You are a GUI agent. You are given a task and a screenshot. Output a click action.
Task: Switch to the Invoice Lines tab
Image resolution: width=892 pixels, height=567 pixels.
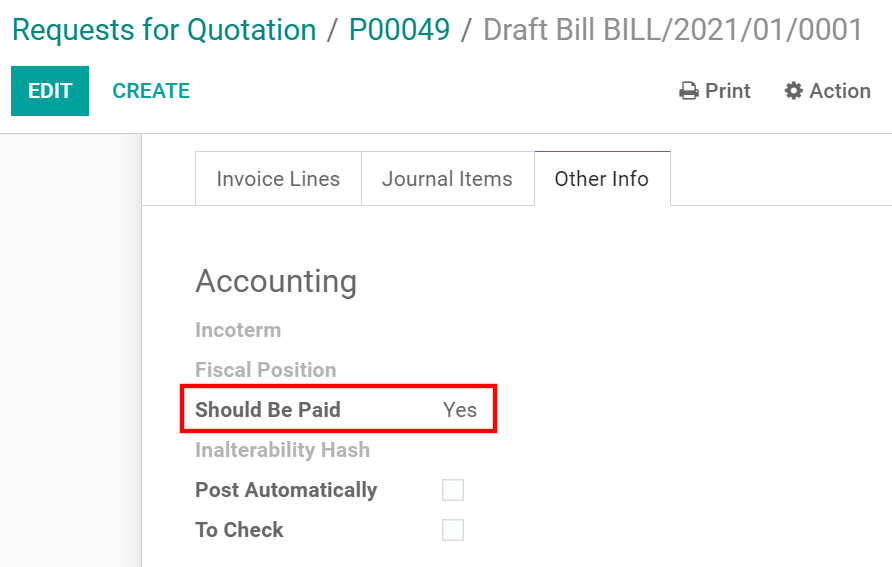tap(278, 179)
